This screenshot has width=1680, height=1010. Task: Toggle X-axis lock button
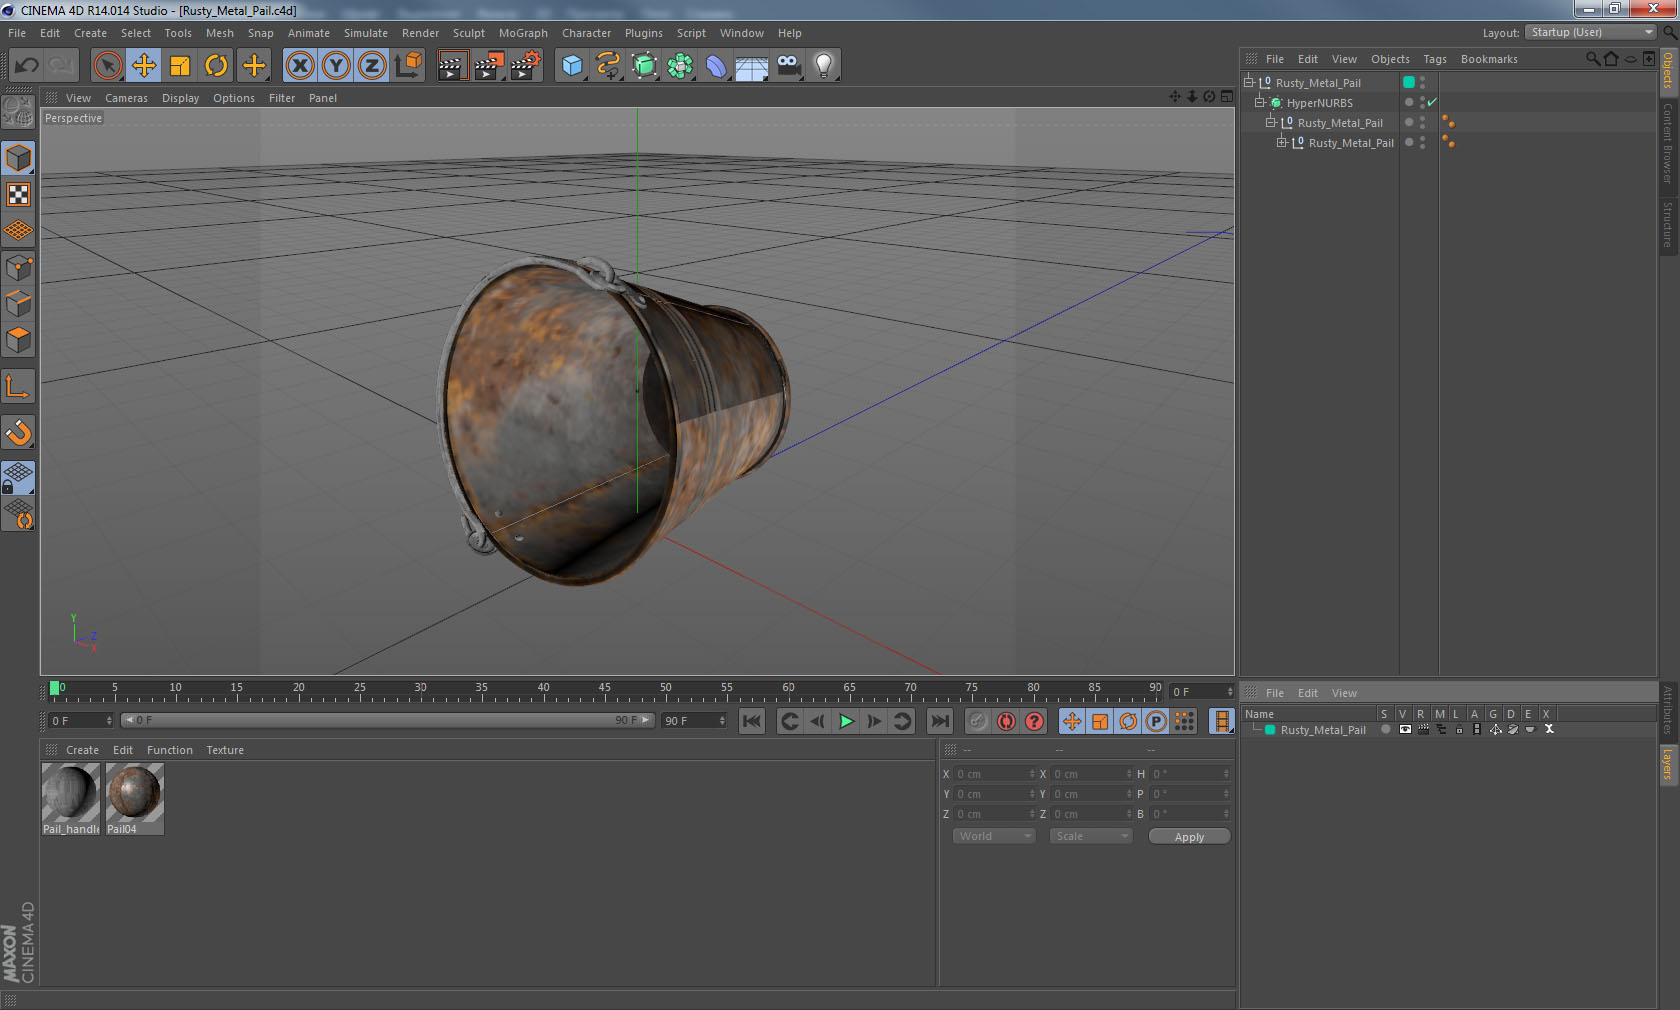(x=299, y=66)
